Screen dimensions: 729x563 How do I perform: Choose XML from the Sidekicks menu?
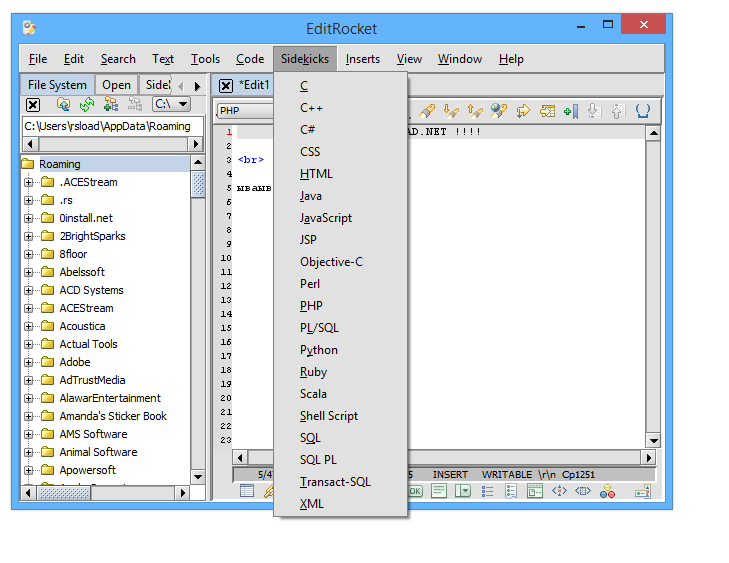(x=340, y=504)
